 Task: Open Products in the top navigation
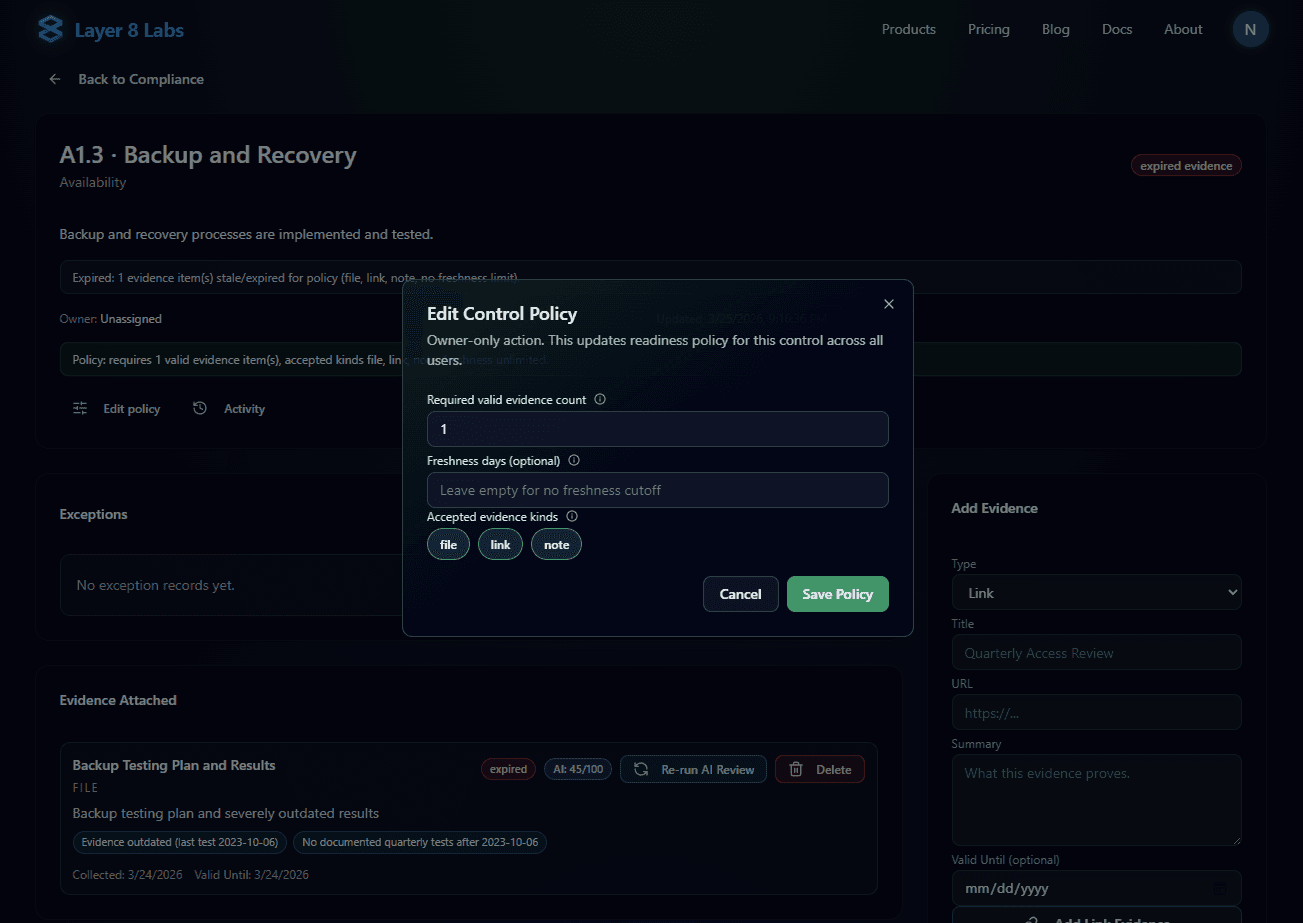[908, 29]
